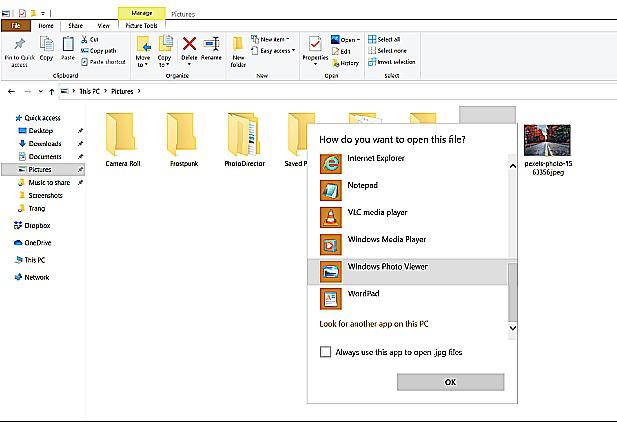Go back with the Back arrow
The image size is (617, 422).
(11, 91)
